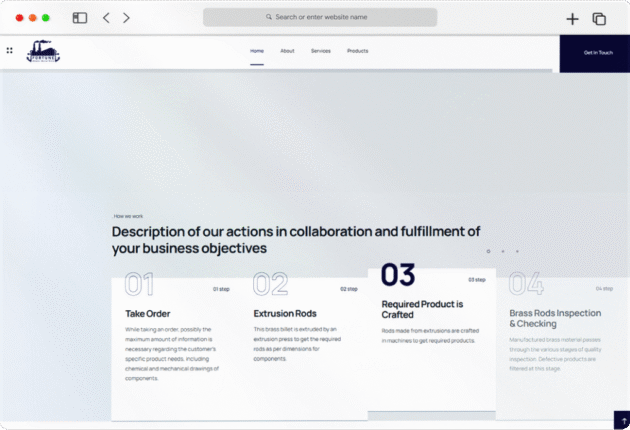Click the Extrusion Rods step heading
Screen dimensions: 630x430
[x=285, y=313]
